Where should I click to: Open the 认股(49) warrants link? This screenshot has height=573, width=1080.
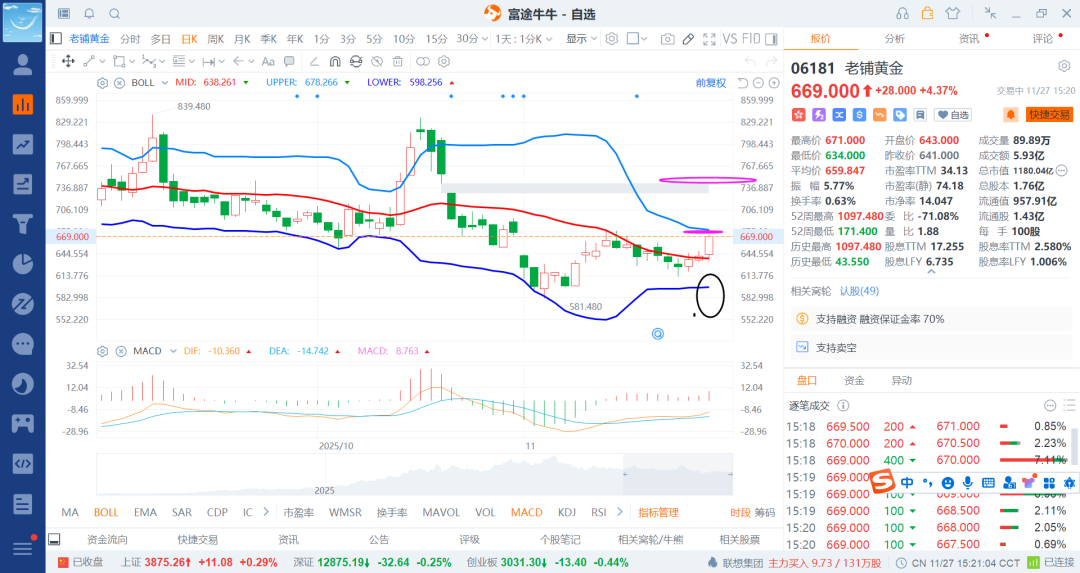[x=859, y=291]
